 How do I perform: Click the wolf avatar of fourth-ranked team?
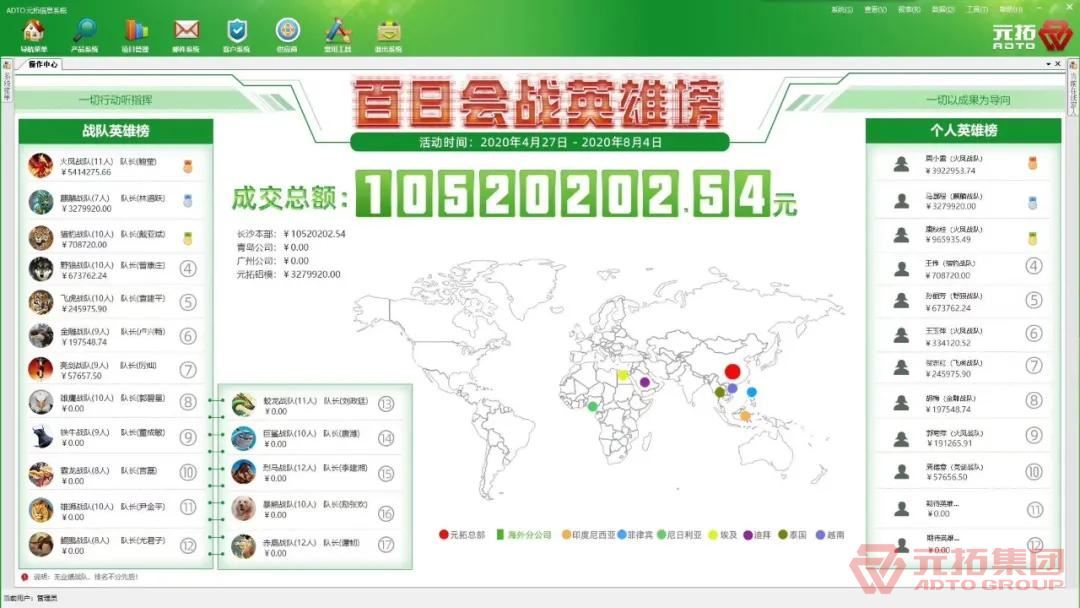[41, 269]
